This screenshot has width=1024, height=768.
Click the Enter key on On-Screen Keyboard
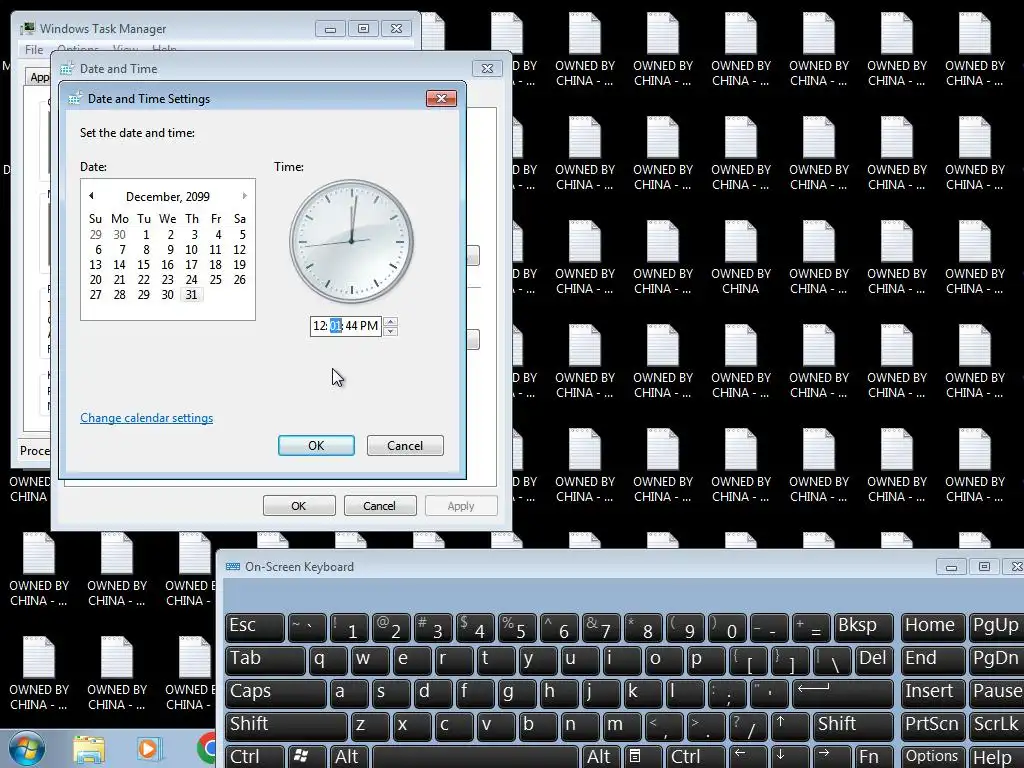pyautogui.click(x=842, y=692)
